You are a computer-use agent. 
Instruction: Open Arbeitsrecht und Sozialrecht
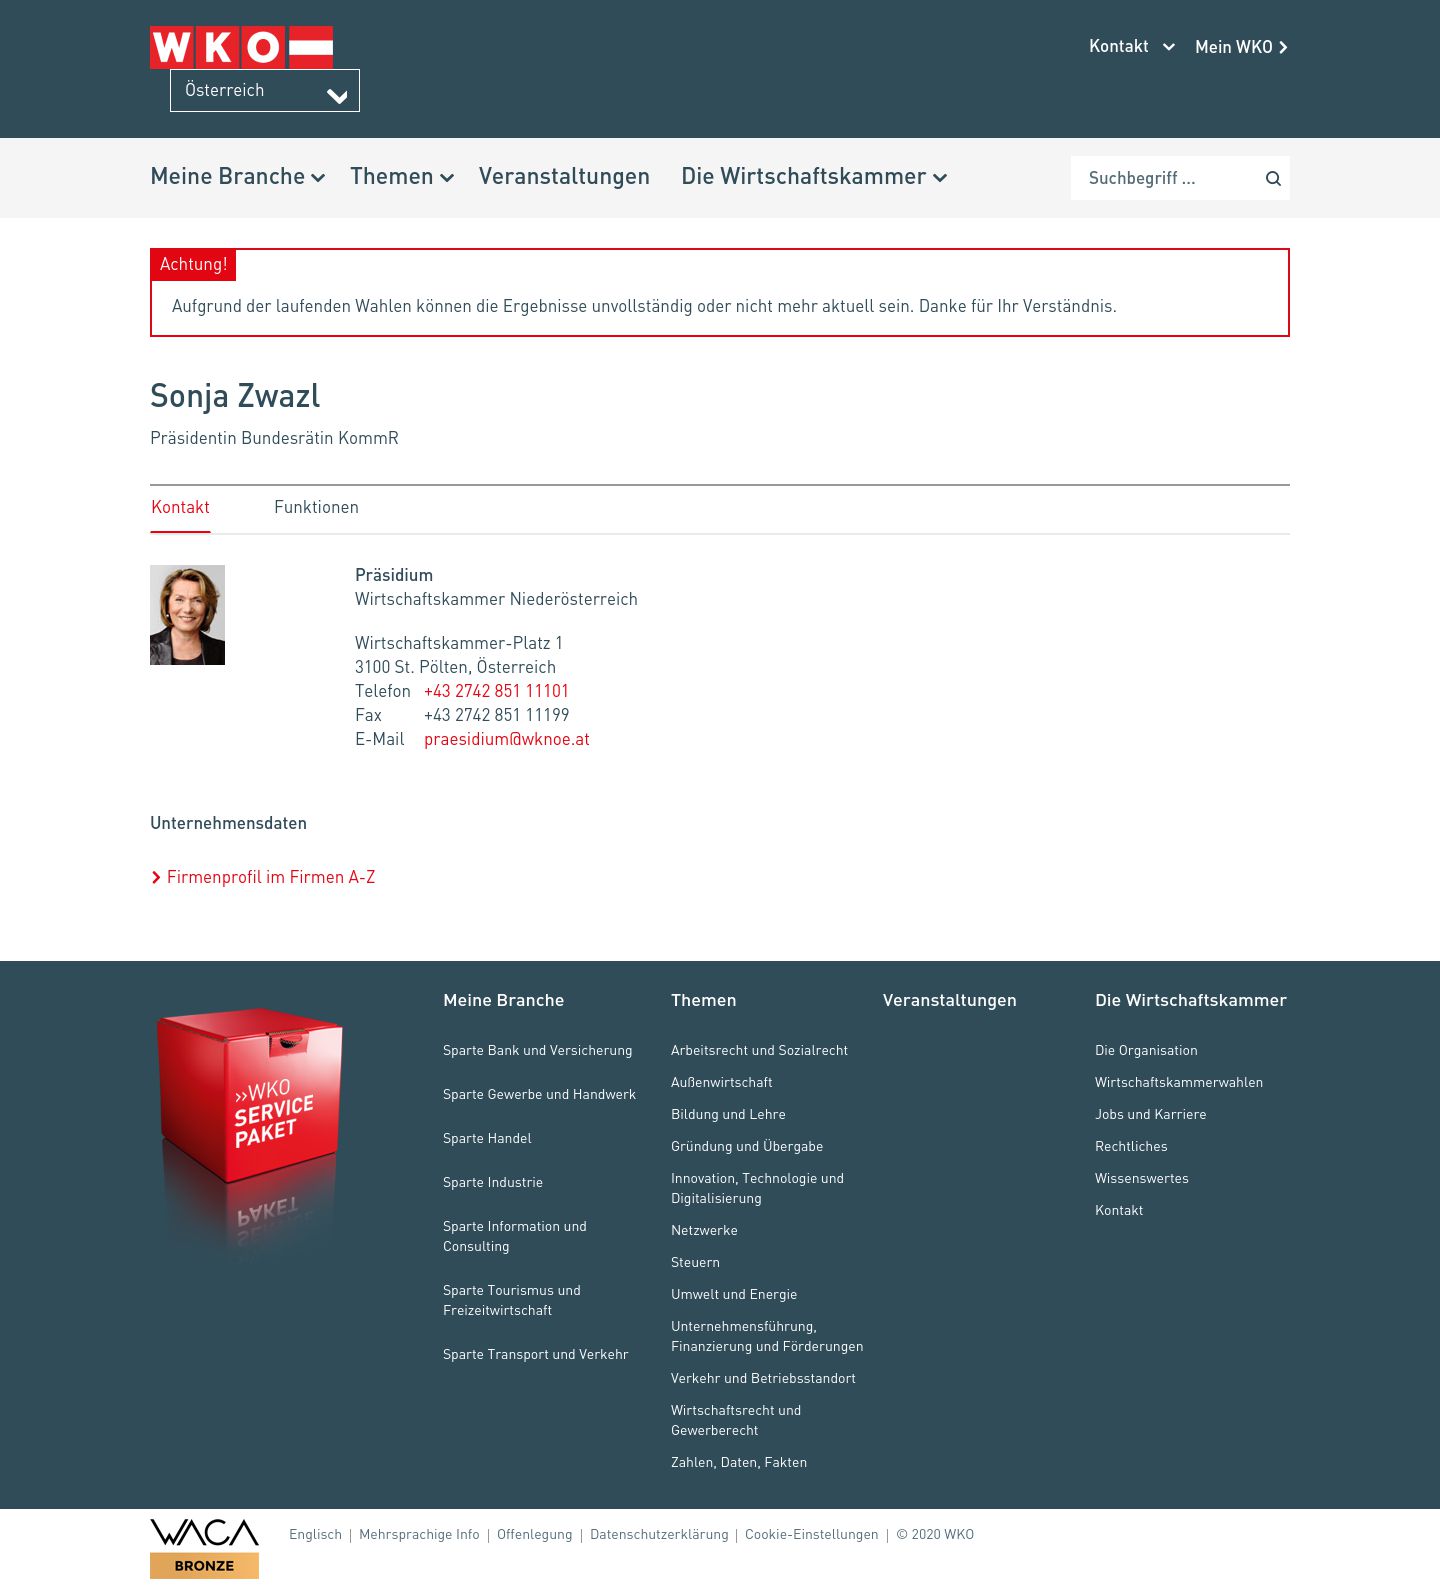click(x=759, y=1050)
